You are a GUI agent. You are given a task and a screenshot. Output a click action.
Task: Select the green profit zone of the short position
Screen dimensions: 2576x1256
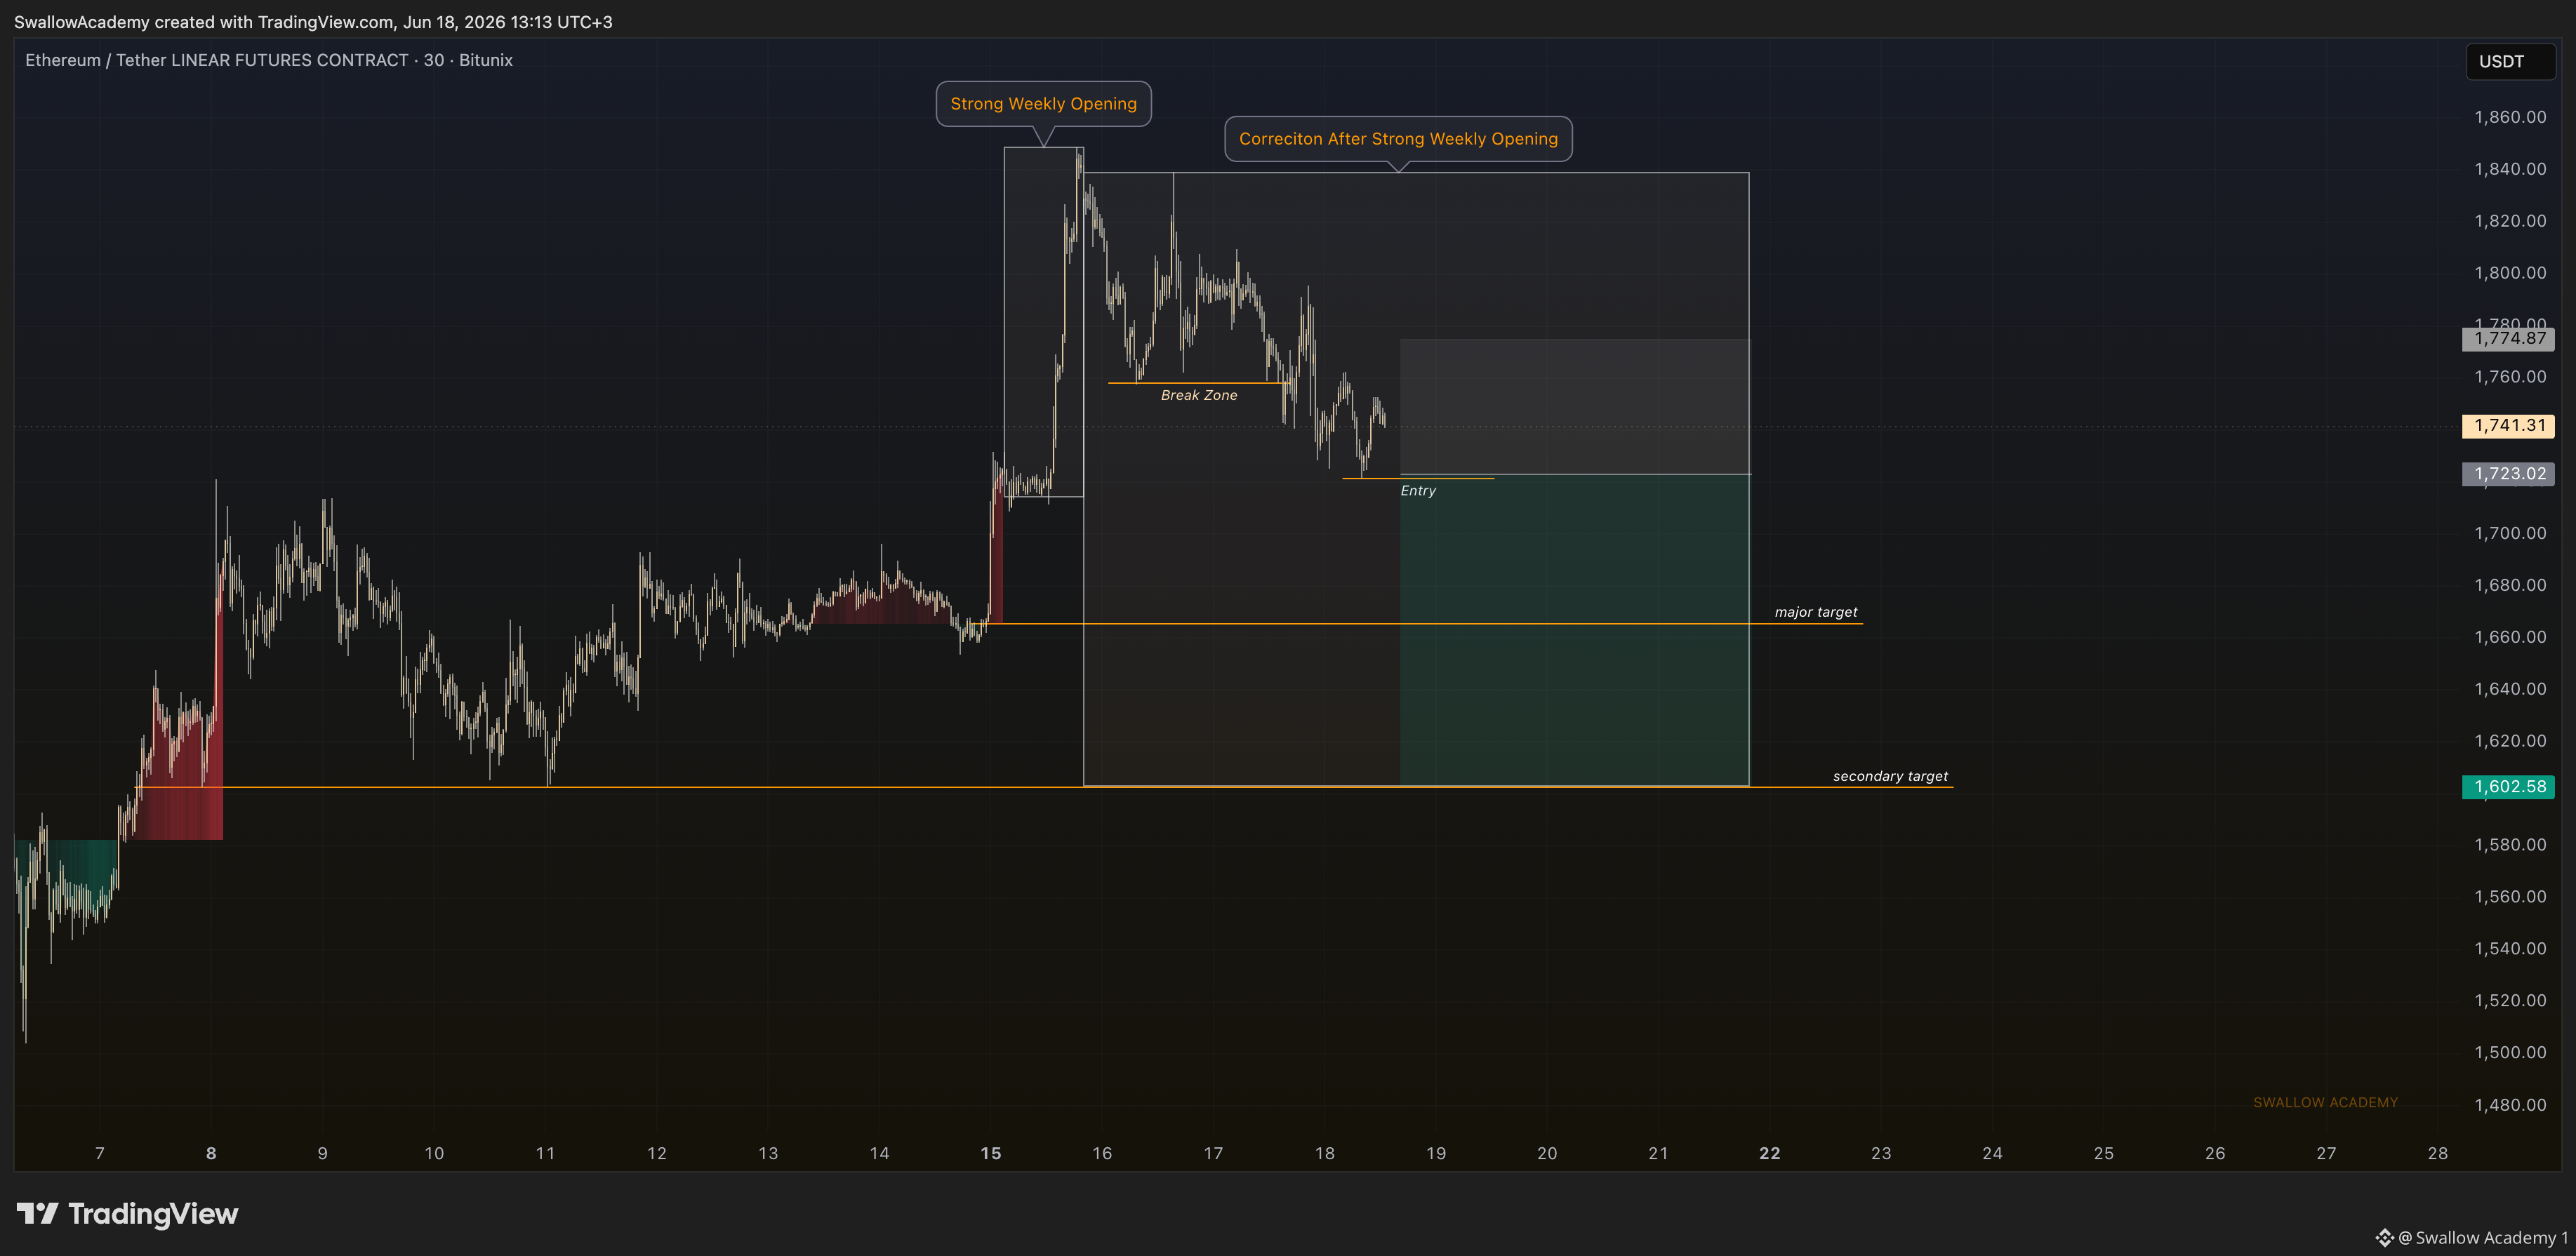(x=1575, y=630)
